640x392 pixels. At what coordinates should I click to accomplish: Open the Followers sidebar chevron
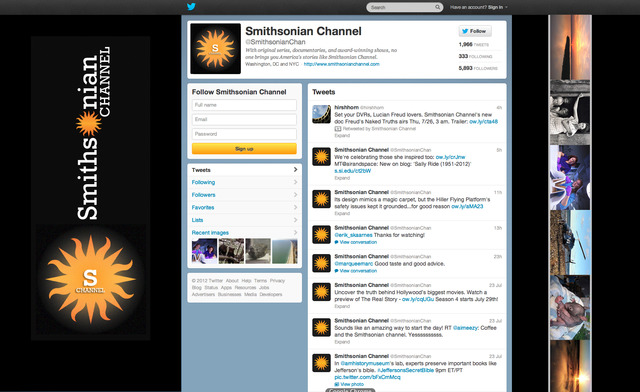(x=295, y=195)
